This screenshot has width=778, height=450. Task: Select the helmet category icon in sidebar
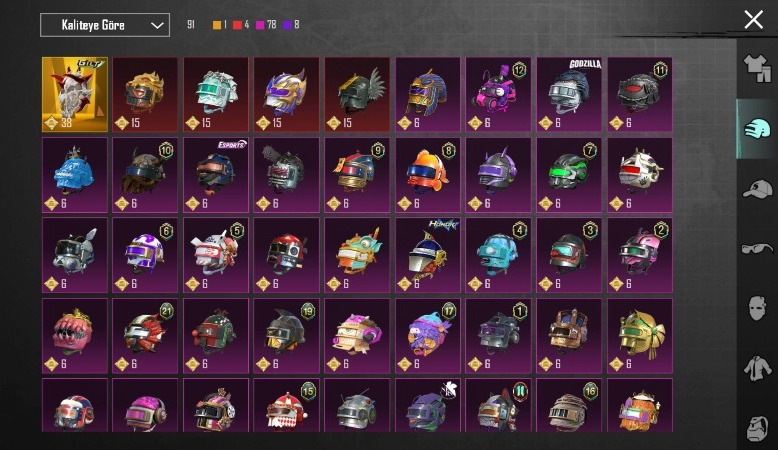(757, 129)
